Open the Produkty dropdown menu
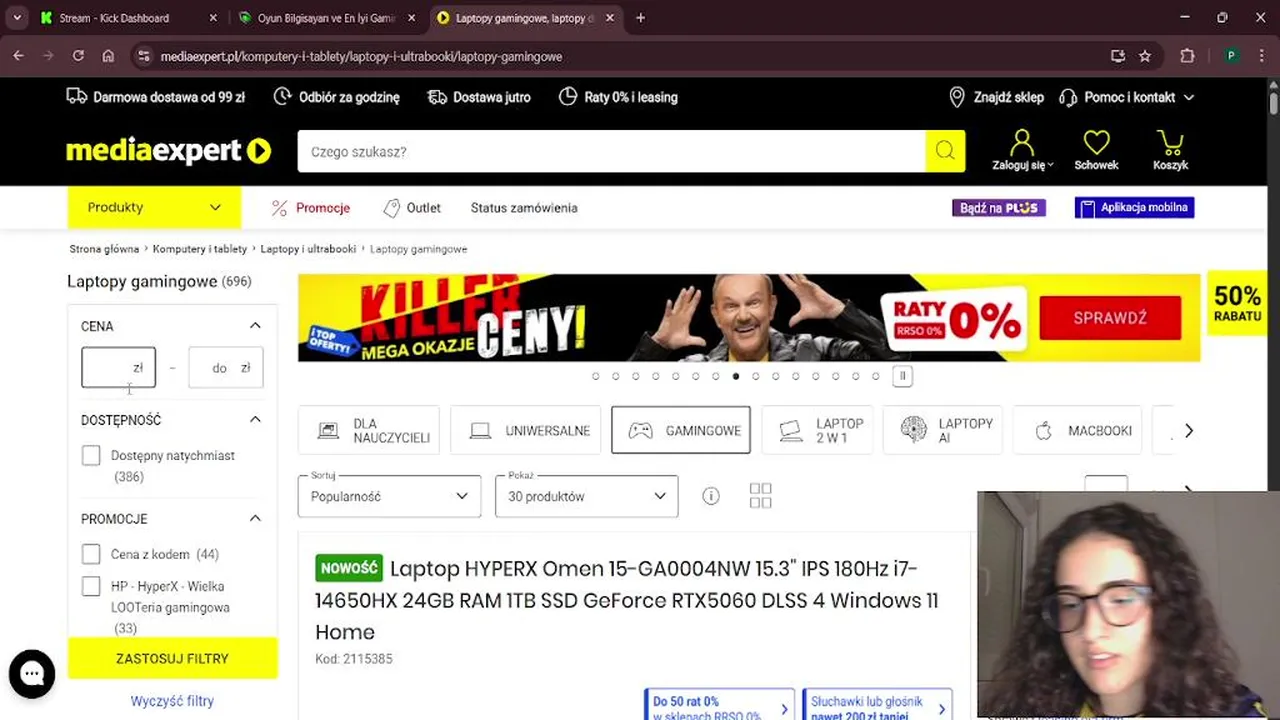The height and width of the screenshot is (720, 1280). pyautogui.click(x=154, y=207)
